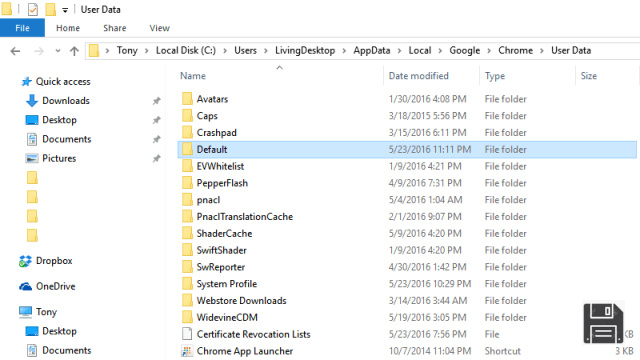The height and width of the screenshot is (360, 640).
Task: Click Google in the address breadcrumb
Action: point(464,50)
